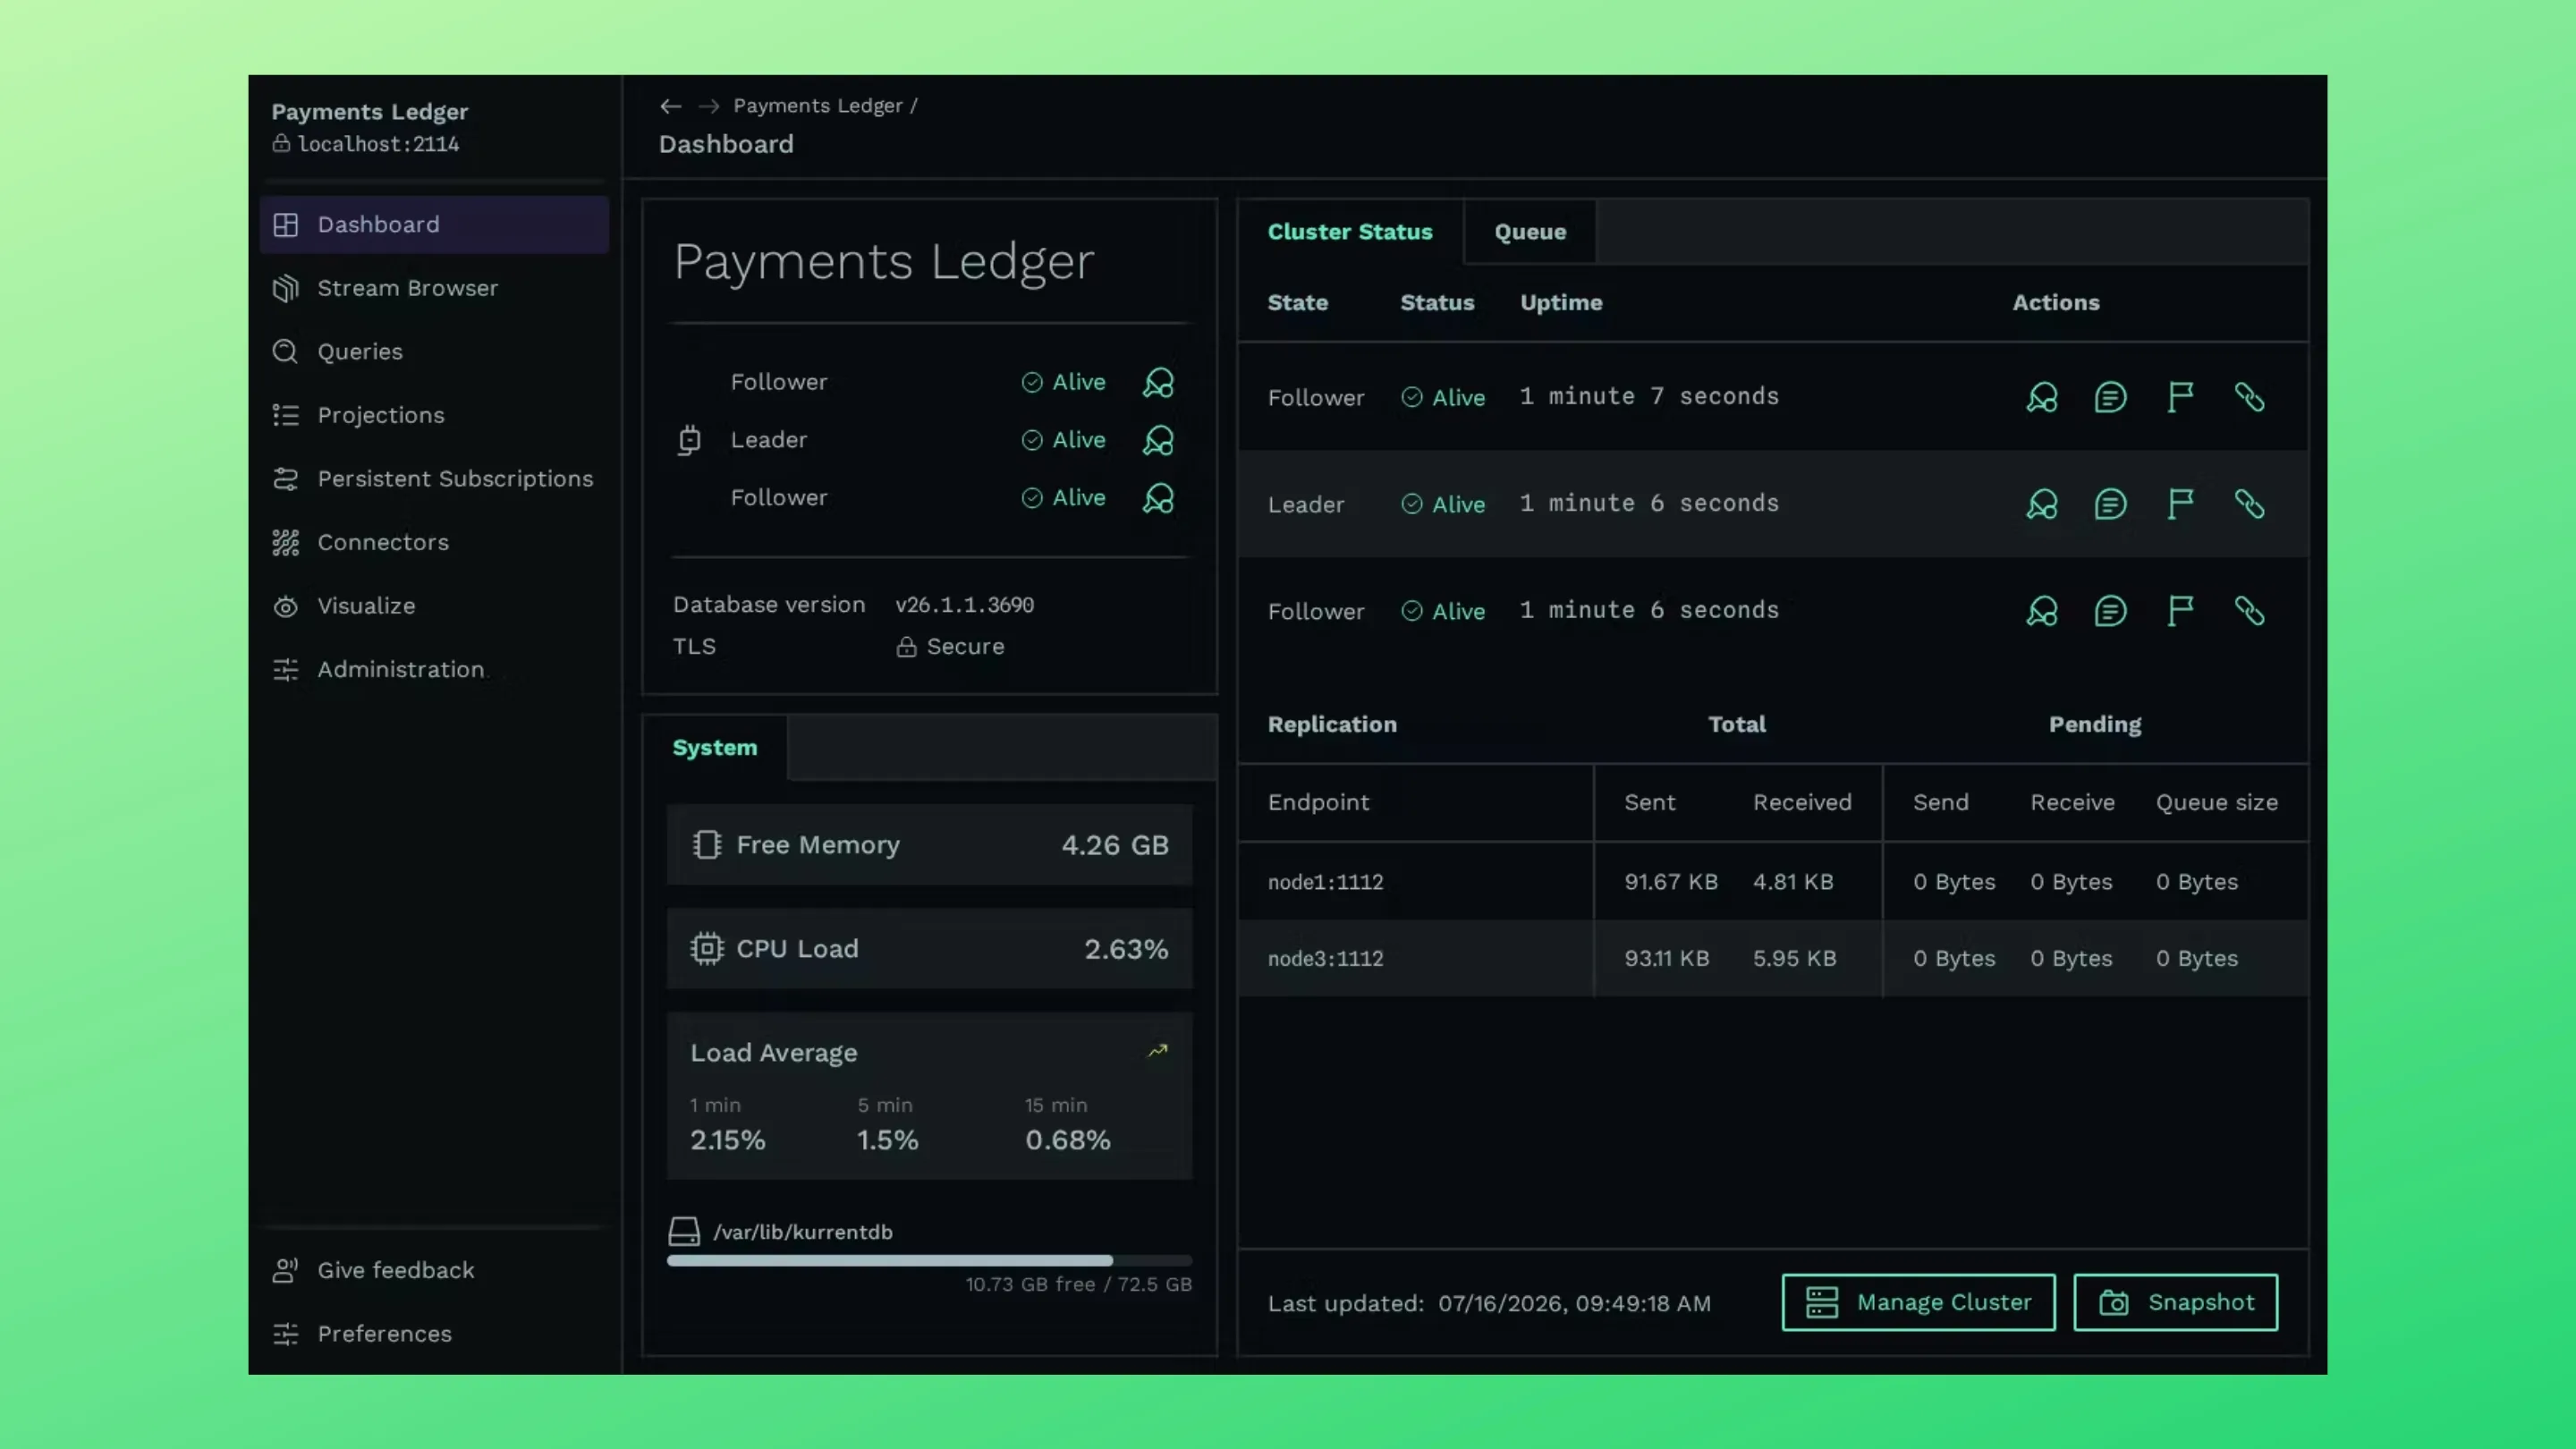The width and height of the screenshot is (2576, 1449).
Task: Switch to the Queue tab
Action: click(x=1530, y=232)
